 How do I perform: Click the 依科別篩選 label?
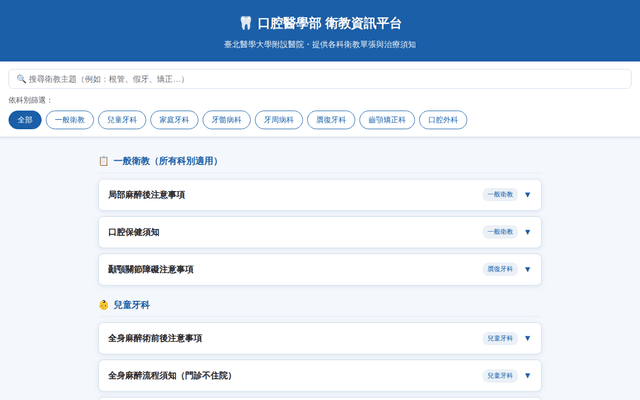click(30, 100)
